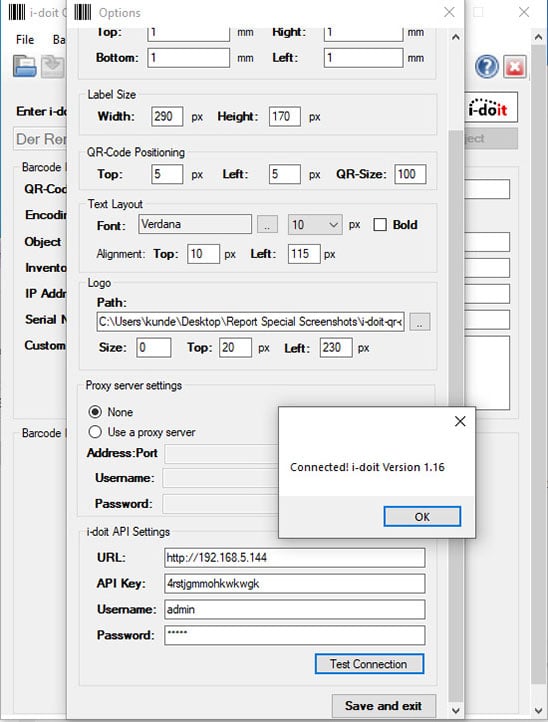
Task: Click the QR-Code Positioning Top field
Action: (167, 175)
